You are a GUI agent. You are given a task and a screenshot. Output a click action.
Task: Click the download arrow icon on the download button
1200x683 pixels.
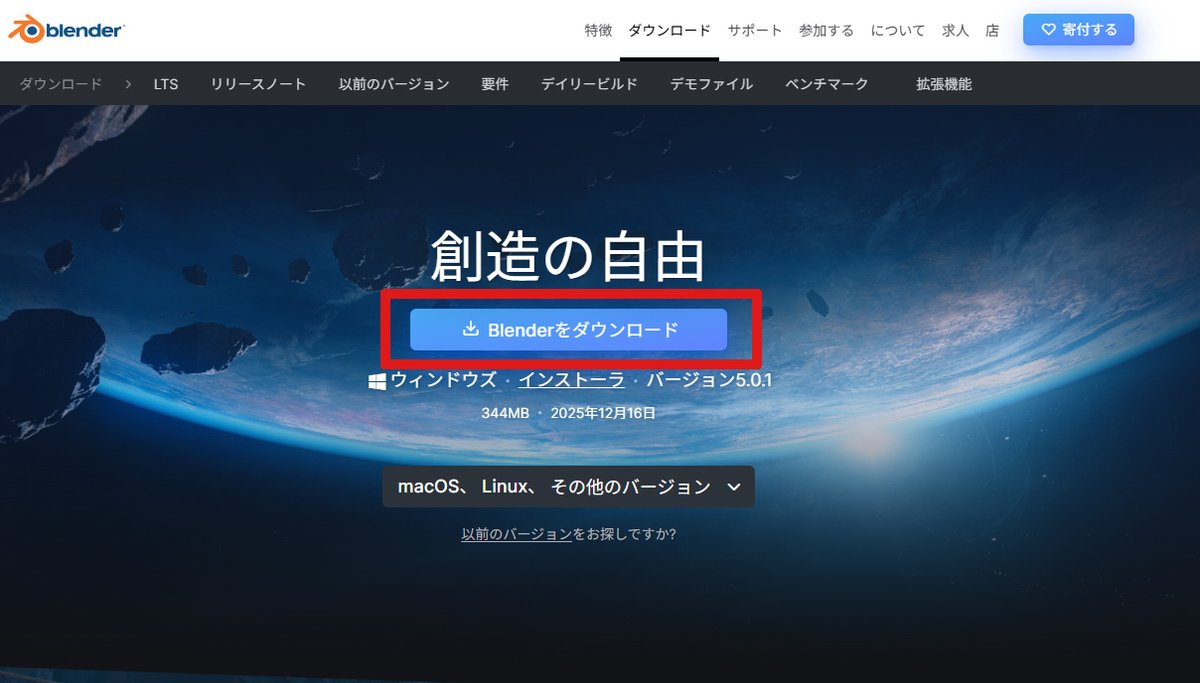pos(471,329)
